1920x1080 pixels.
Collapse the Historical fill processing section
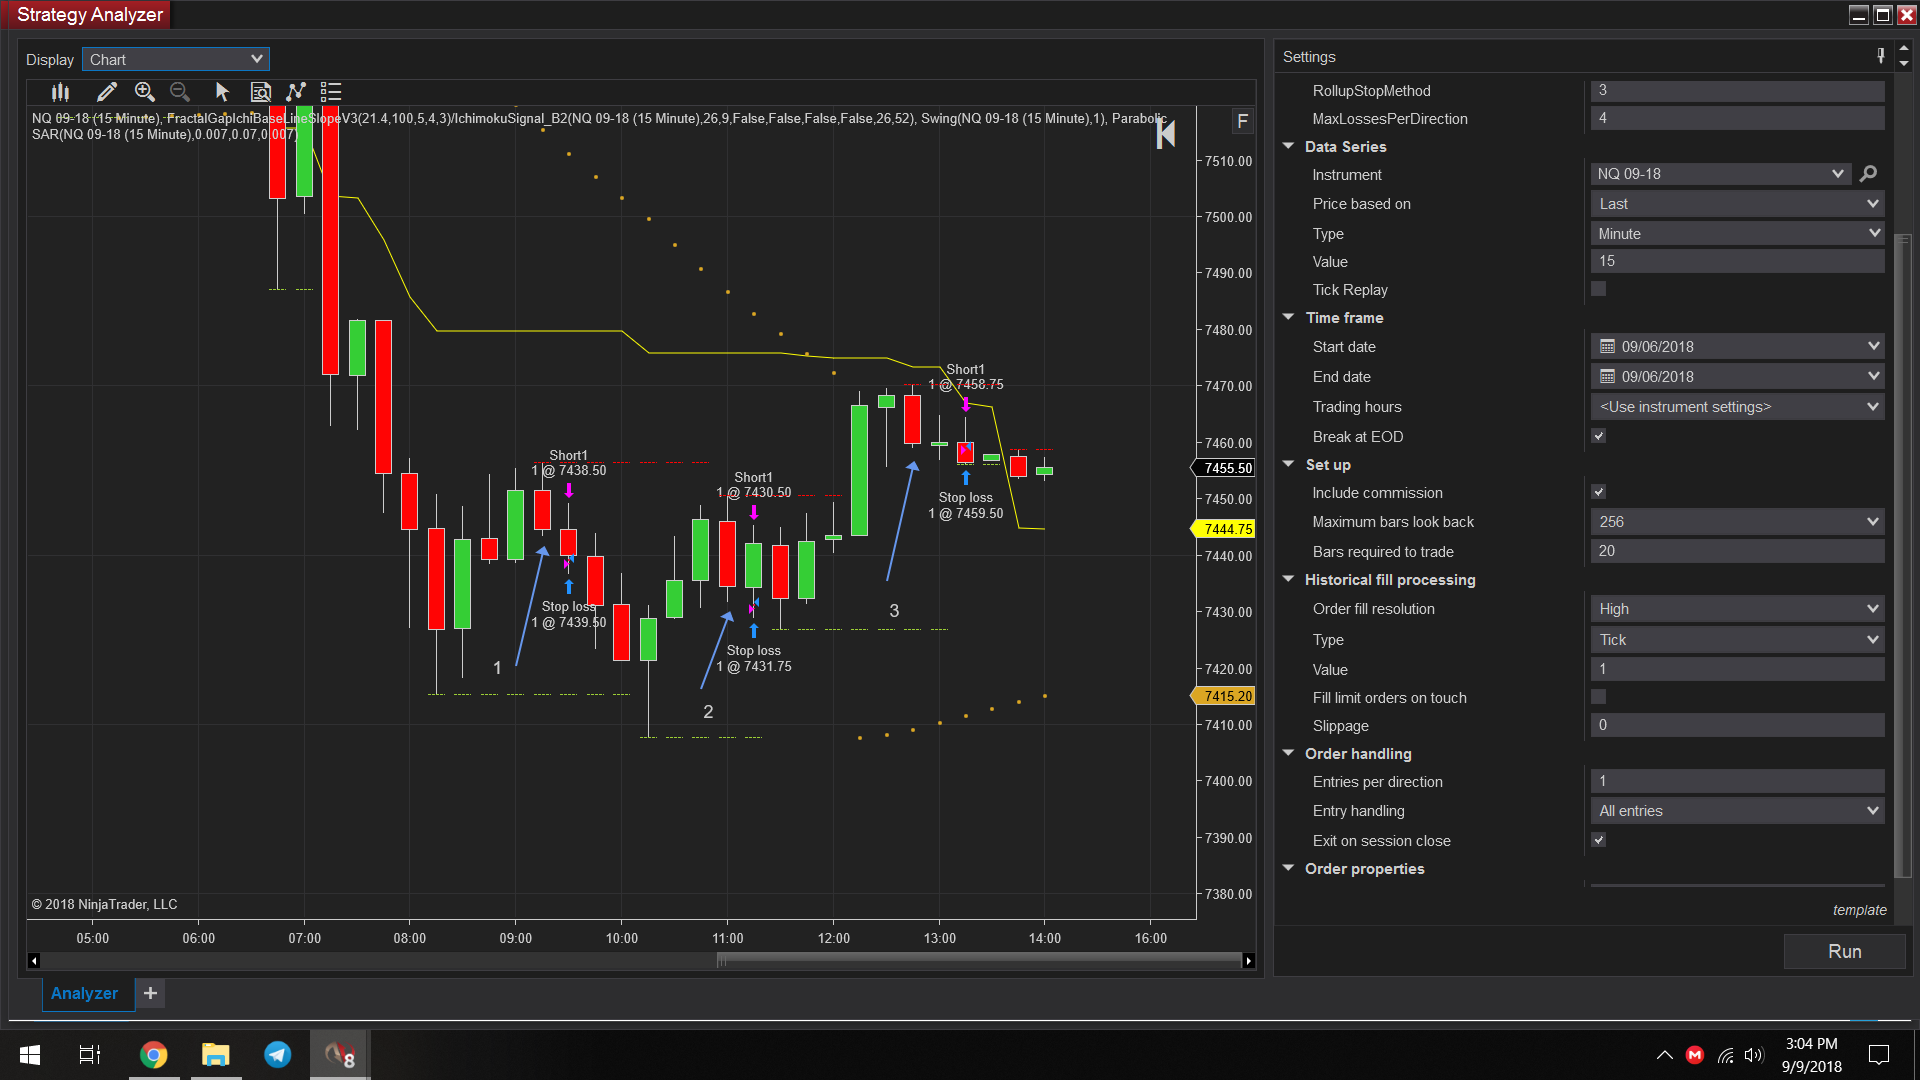(x=1289, y=579)
